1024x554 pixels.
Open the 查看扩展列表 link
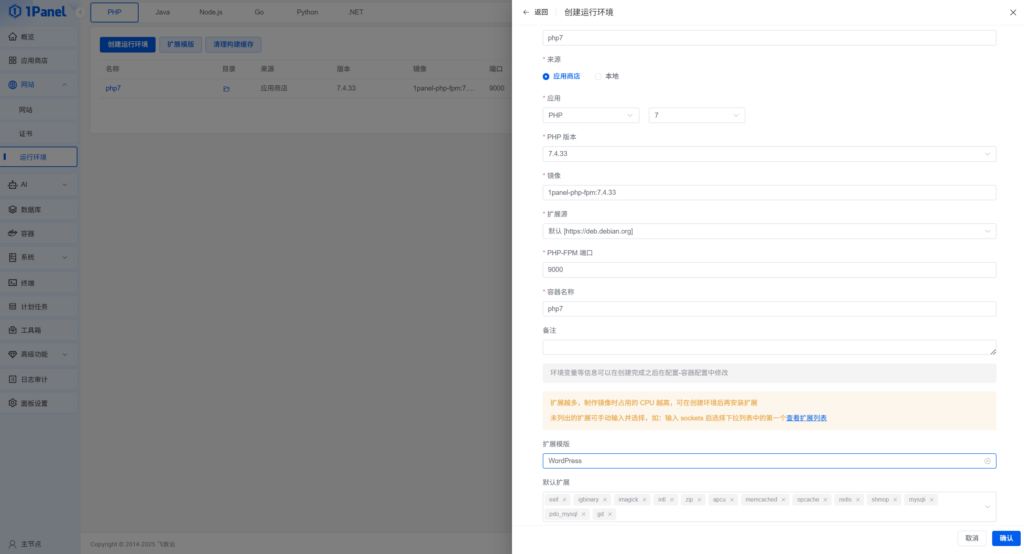pyautogui.click(x=806, y=418)
